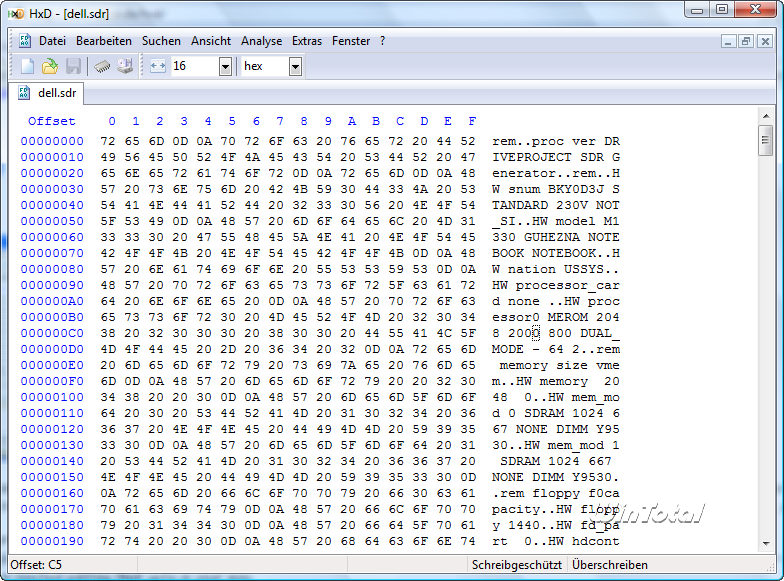
Task: Click the Offset column header
Action: pos(51,121)
